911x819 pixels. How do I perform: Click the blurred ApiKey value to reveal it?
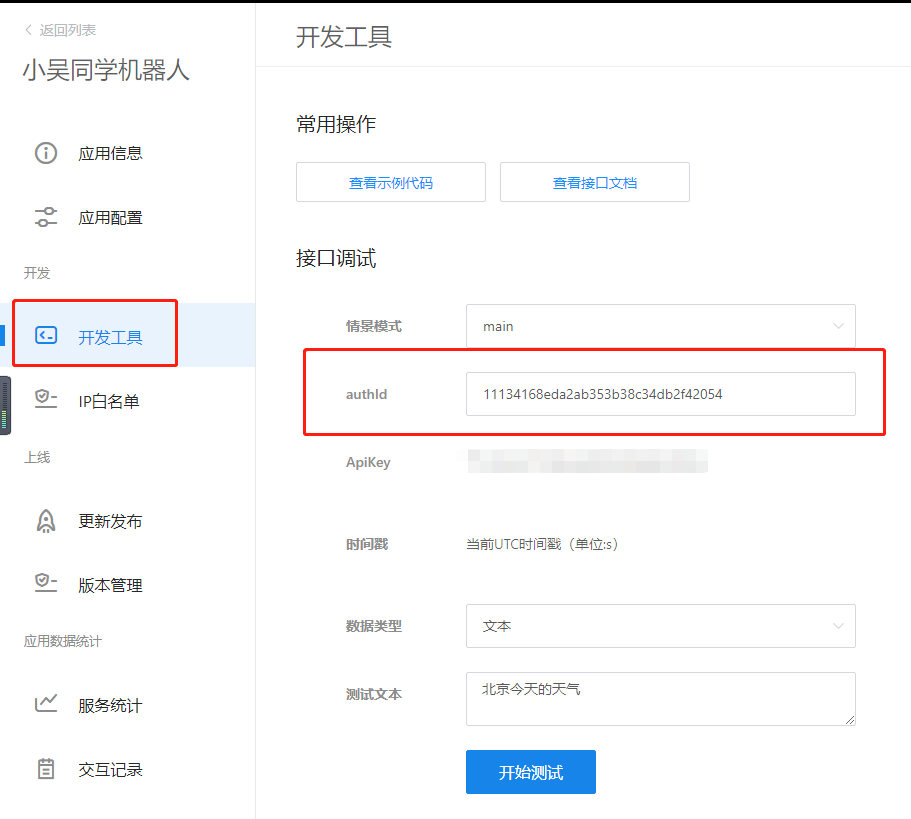[x=587, y=461]
